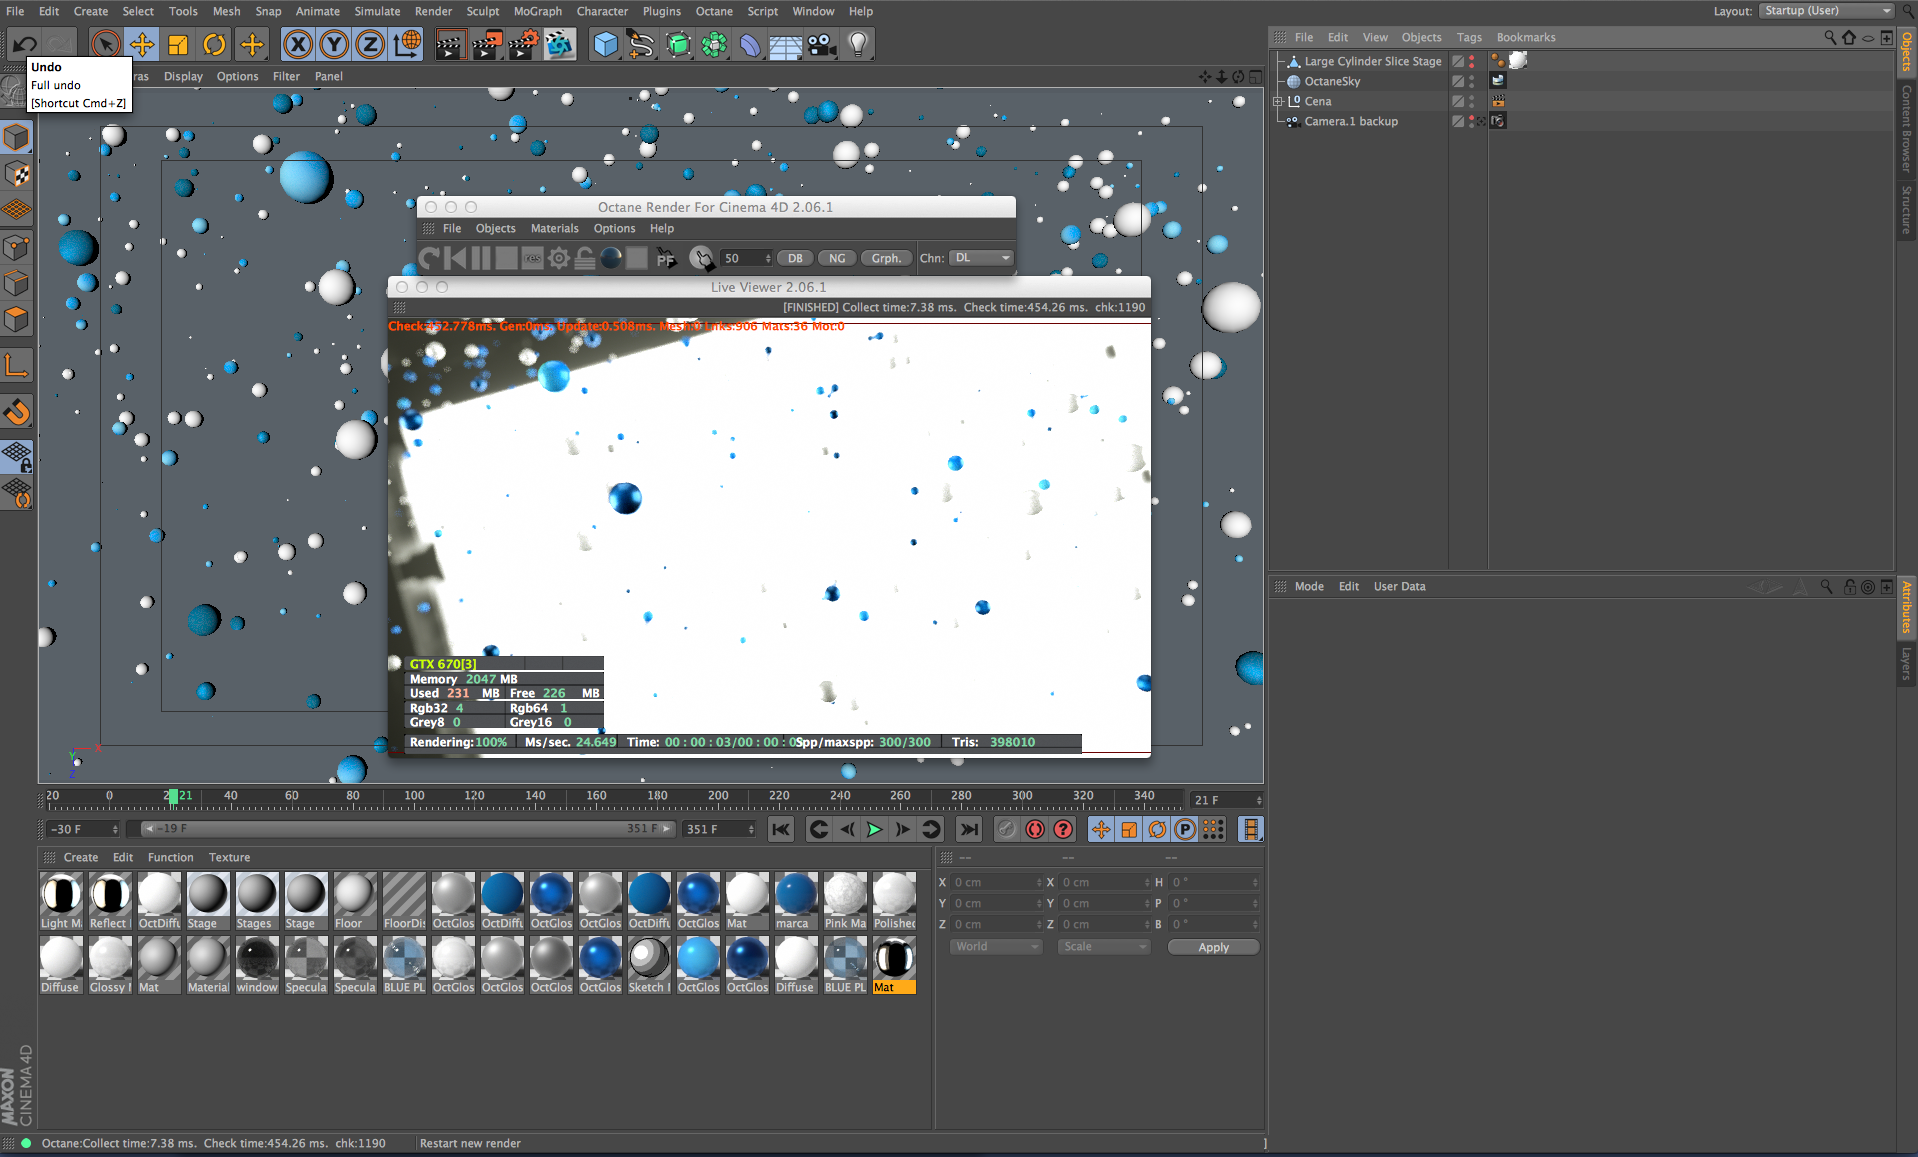
Task: Select polygon mode icon in left palette
Action: tap(18, 320)
